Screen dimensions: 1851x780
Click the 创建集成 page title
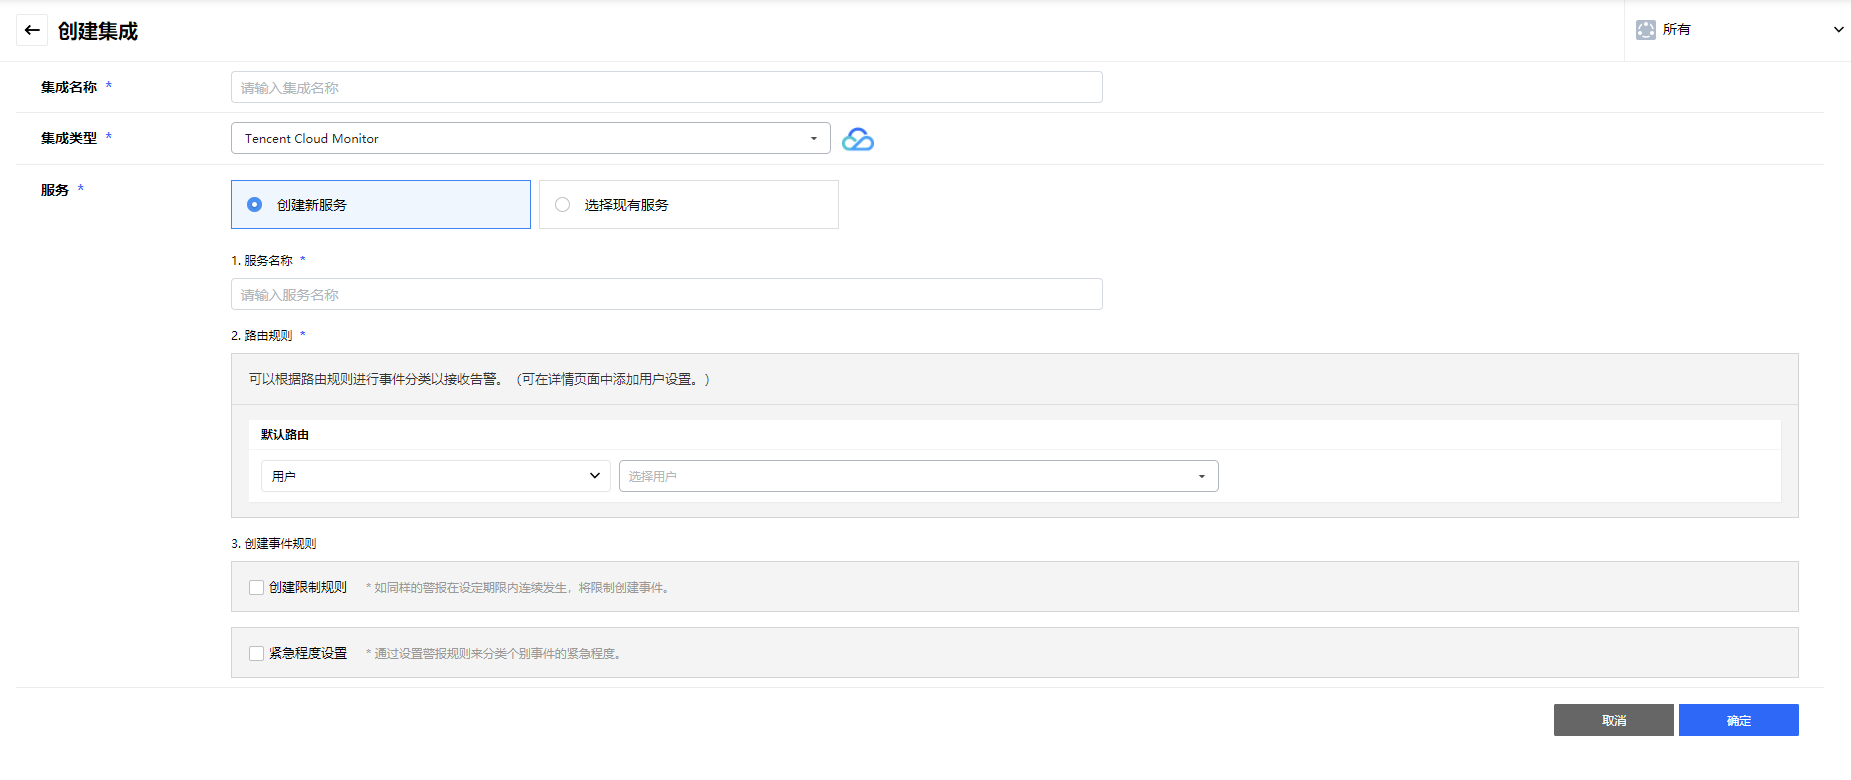click(98, 31)
